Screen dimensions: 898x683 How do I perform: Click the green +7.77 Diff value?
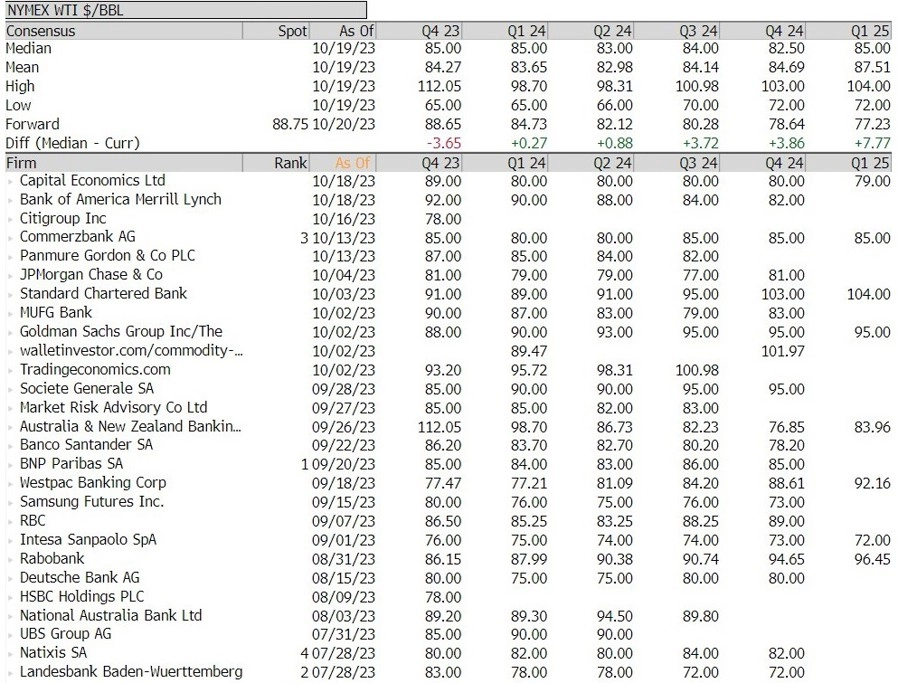(x=872, y=143)
